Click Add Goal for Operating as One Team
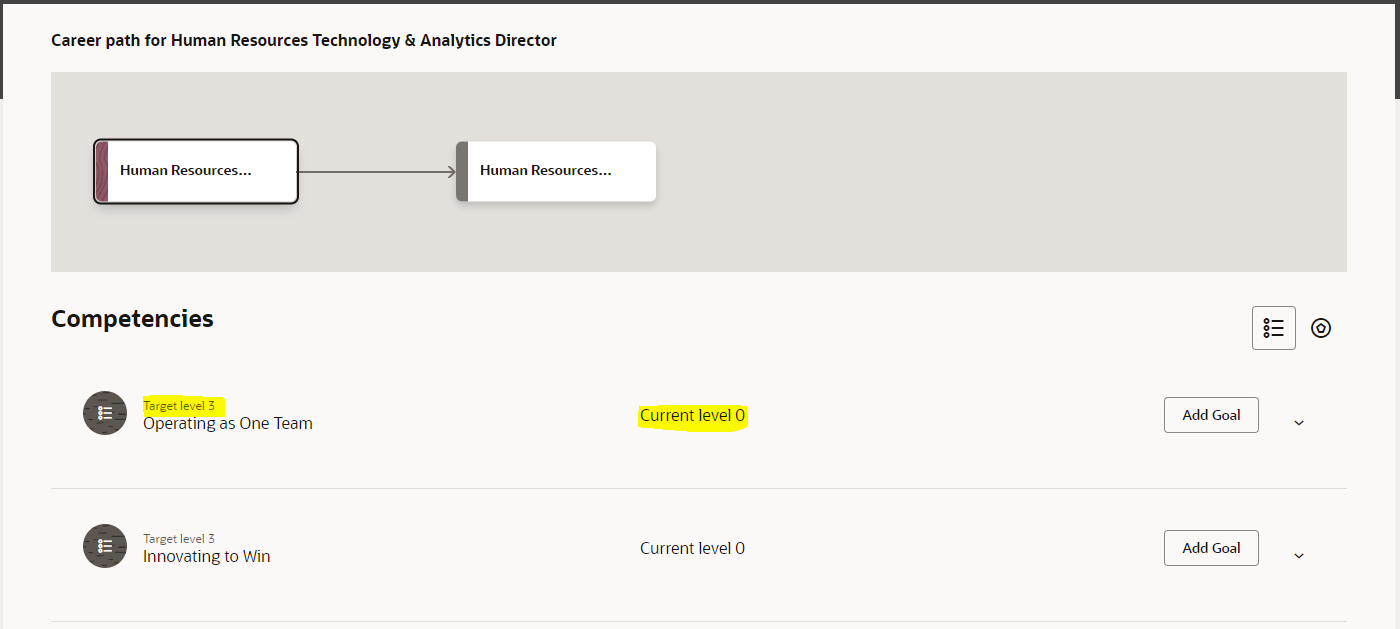The image size is (1400, 629). click(1211, 414)
